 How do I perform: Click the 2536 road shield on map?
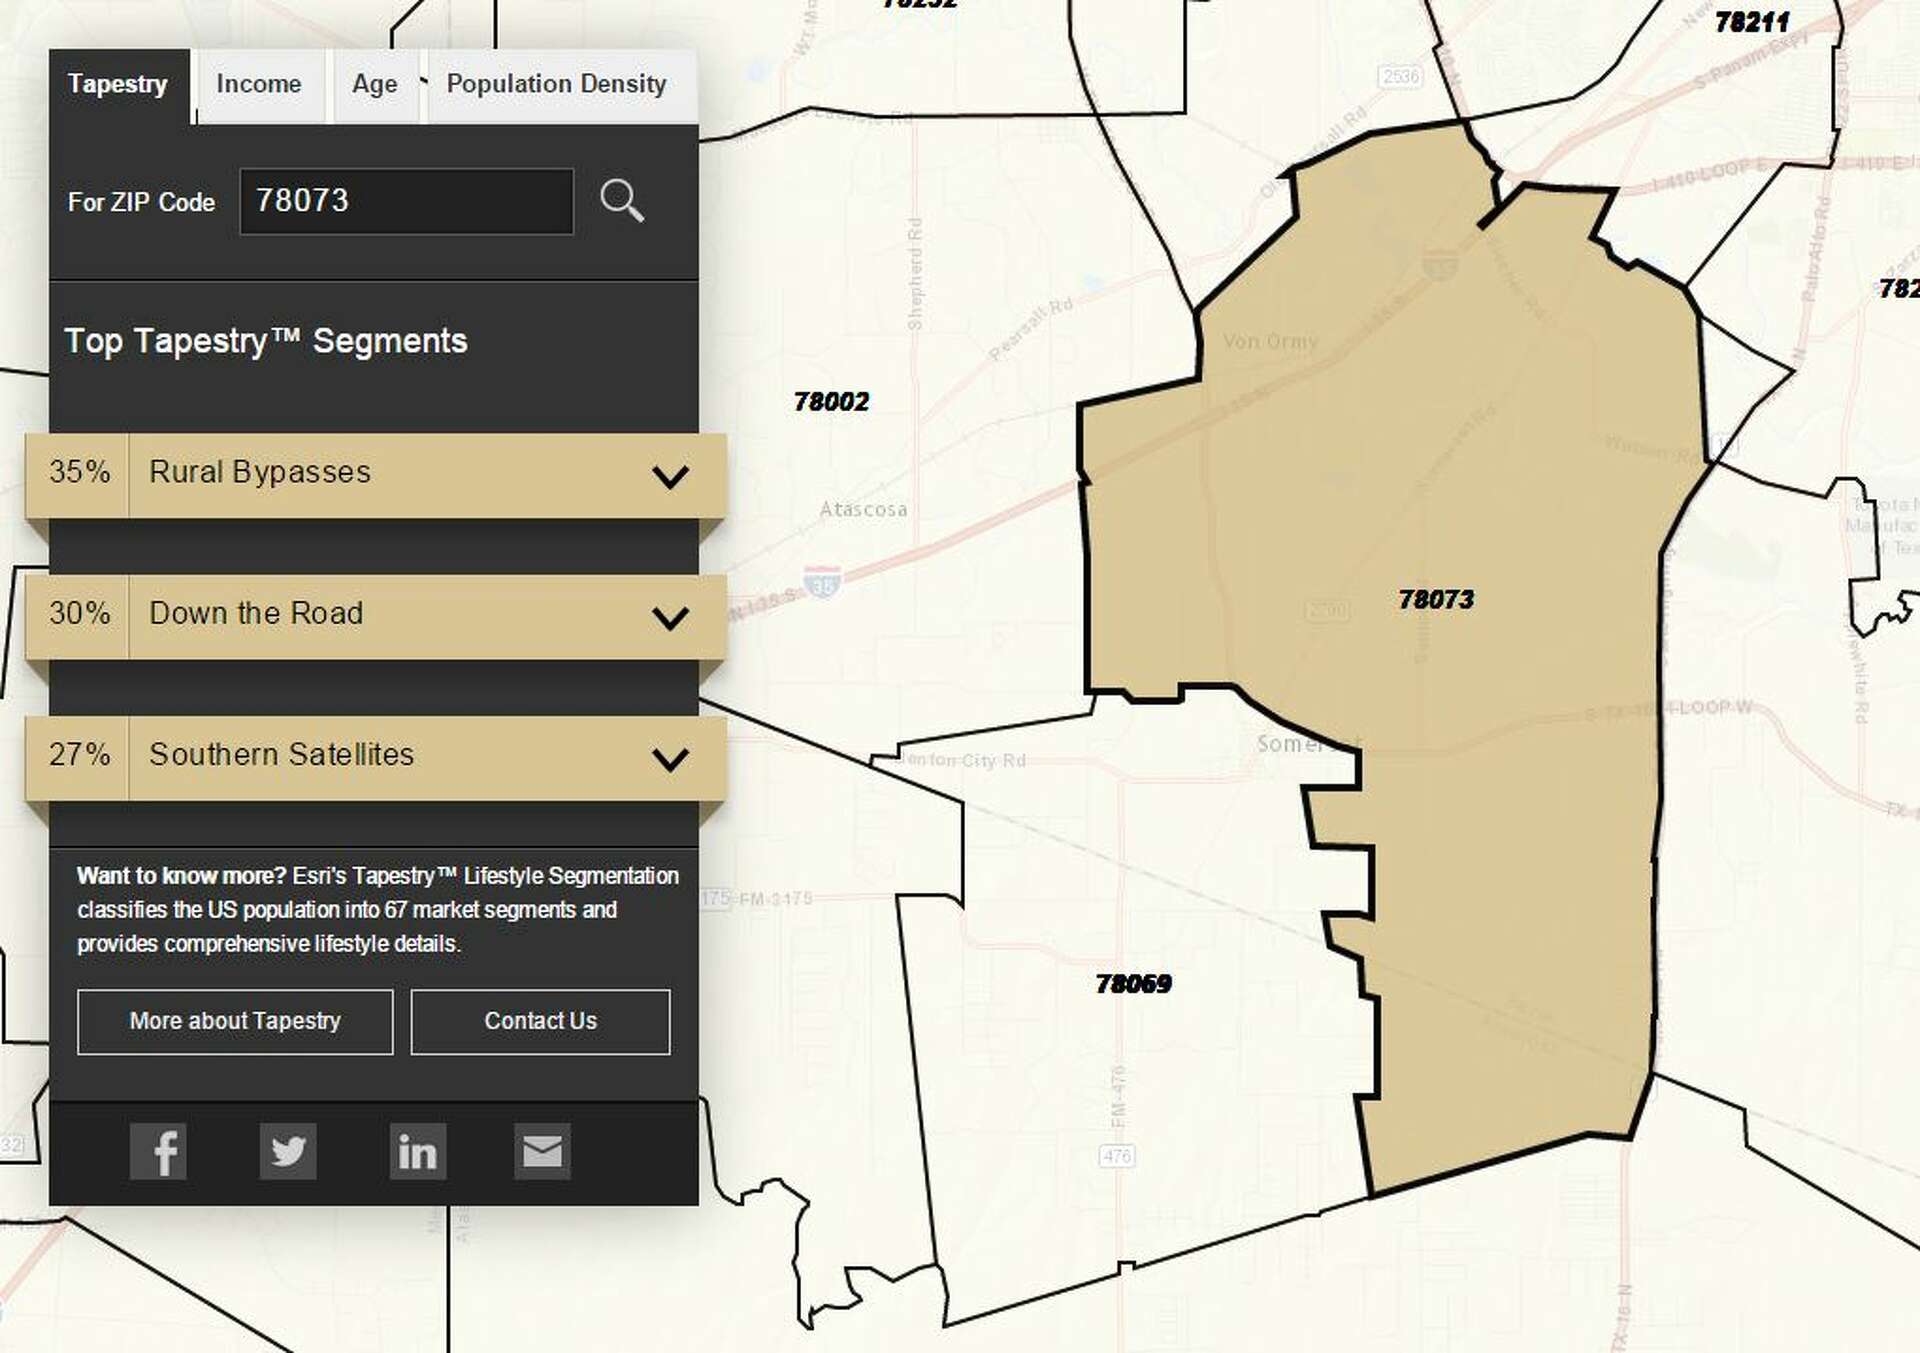1400,76
